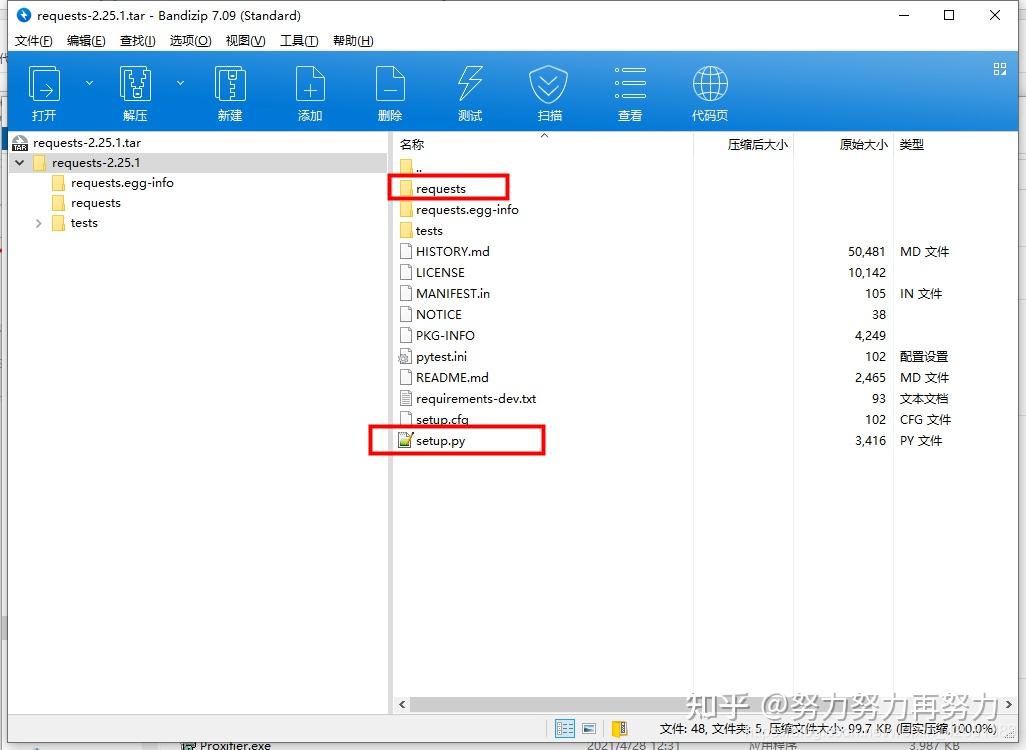Open the 文件(F) menu

point(33,41)
